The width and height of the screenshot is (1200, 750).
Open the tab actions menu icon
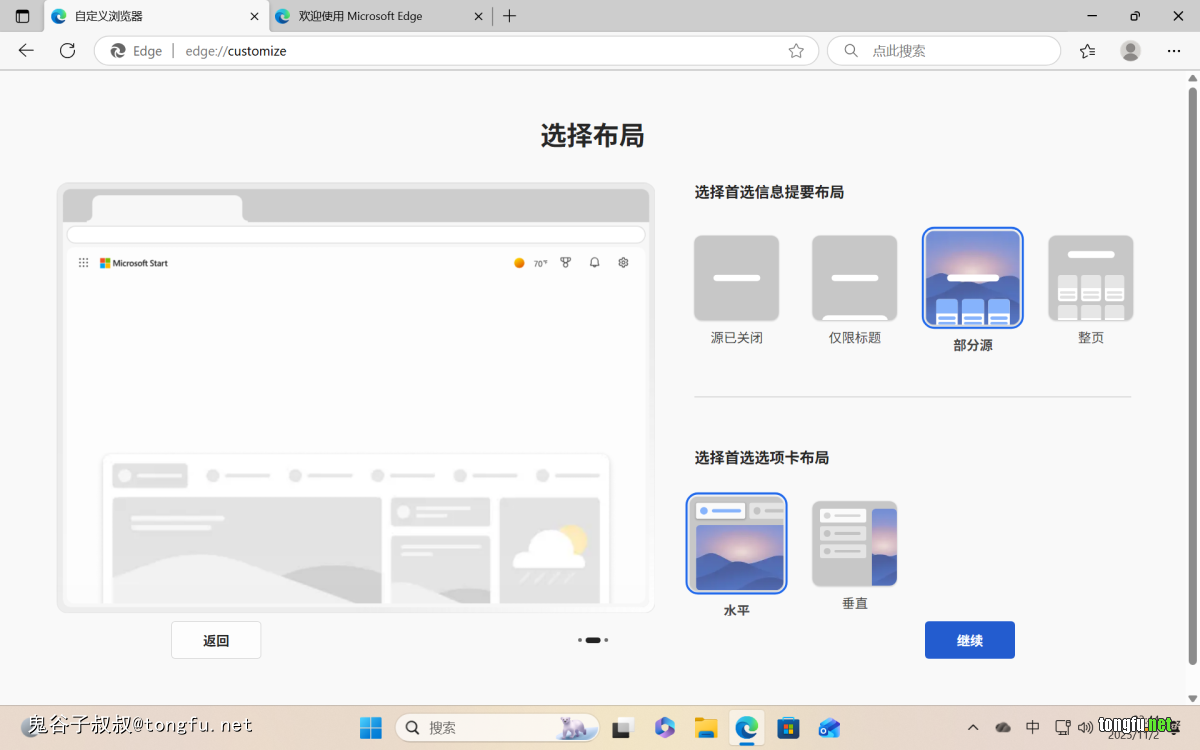(22, 16)
